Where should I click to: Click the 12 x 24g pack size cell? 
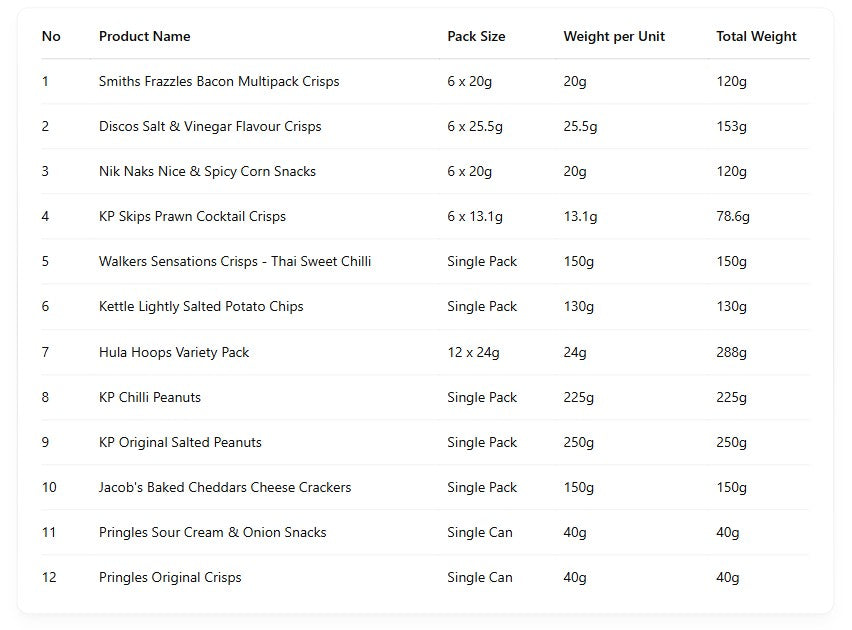pos(473,352)
